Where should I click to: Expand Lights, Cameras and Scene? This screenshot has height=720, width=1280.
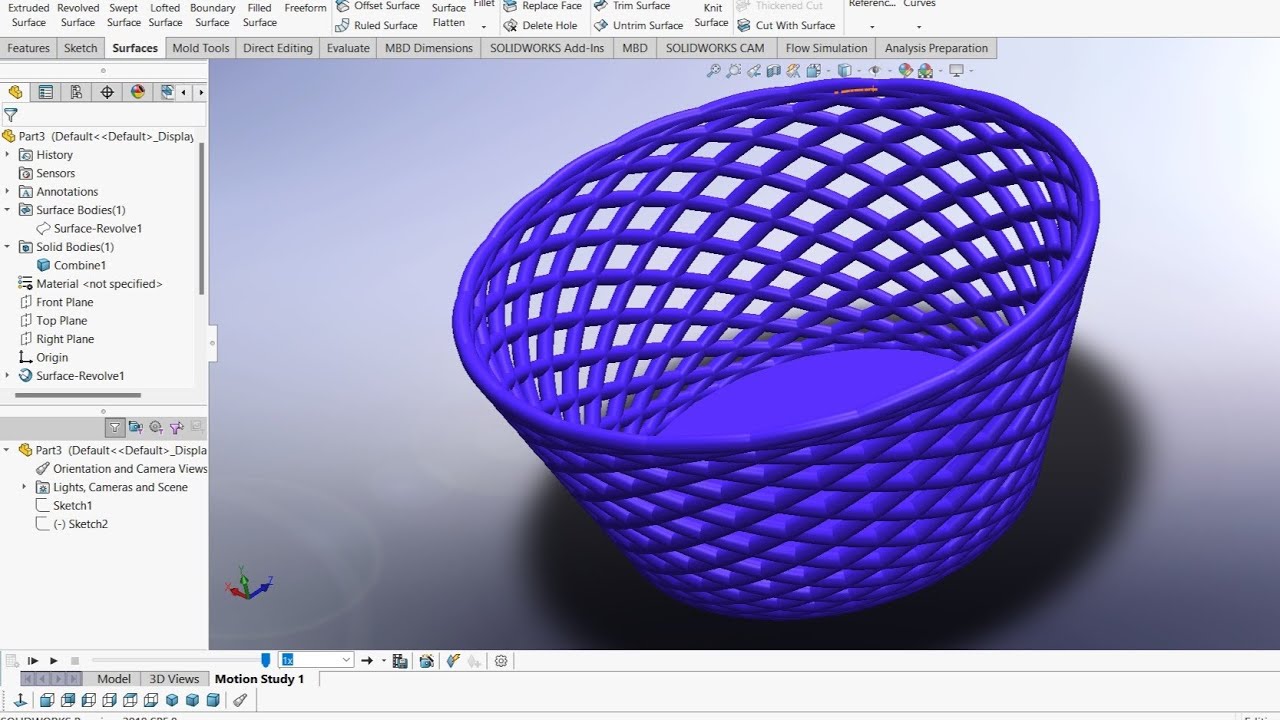click(24, 487)
